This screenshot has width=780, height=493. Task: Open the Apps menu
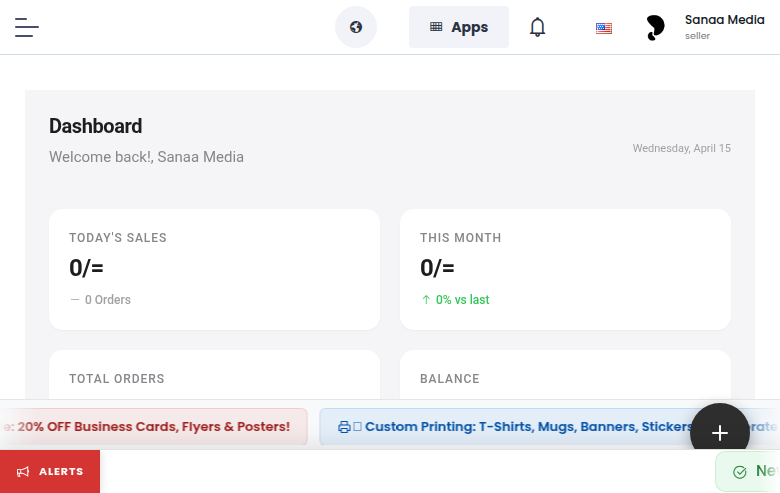459,27
